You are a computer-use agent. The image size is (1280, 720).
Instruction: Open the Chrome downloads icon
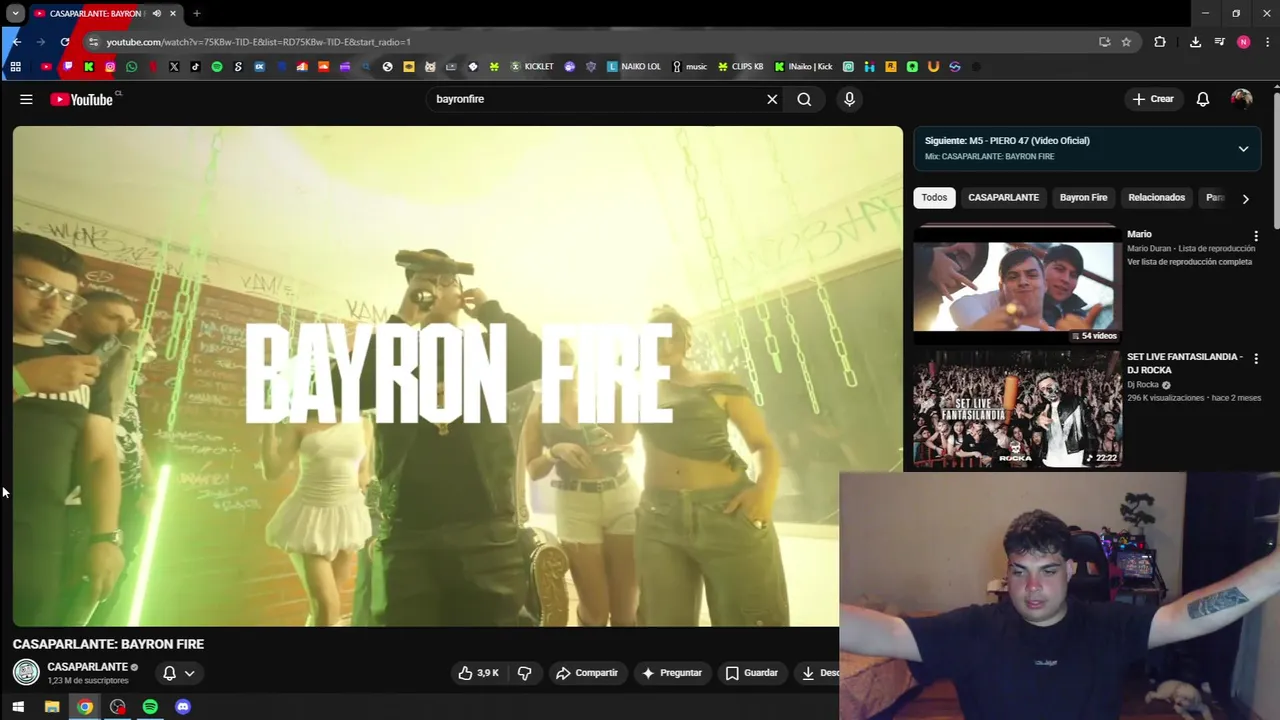point(1195,42)
